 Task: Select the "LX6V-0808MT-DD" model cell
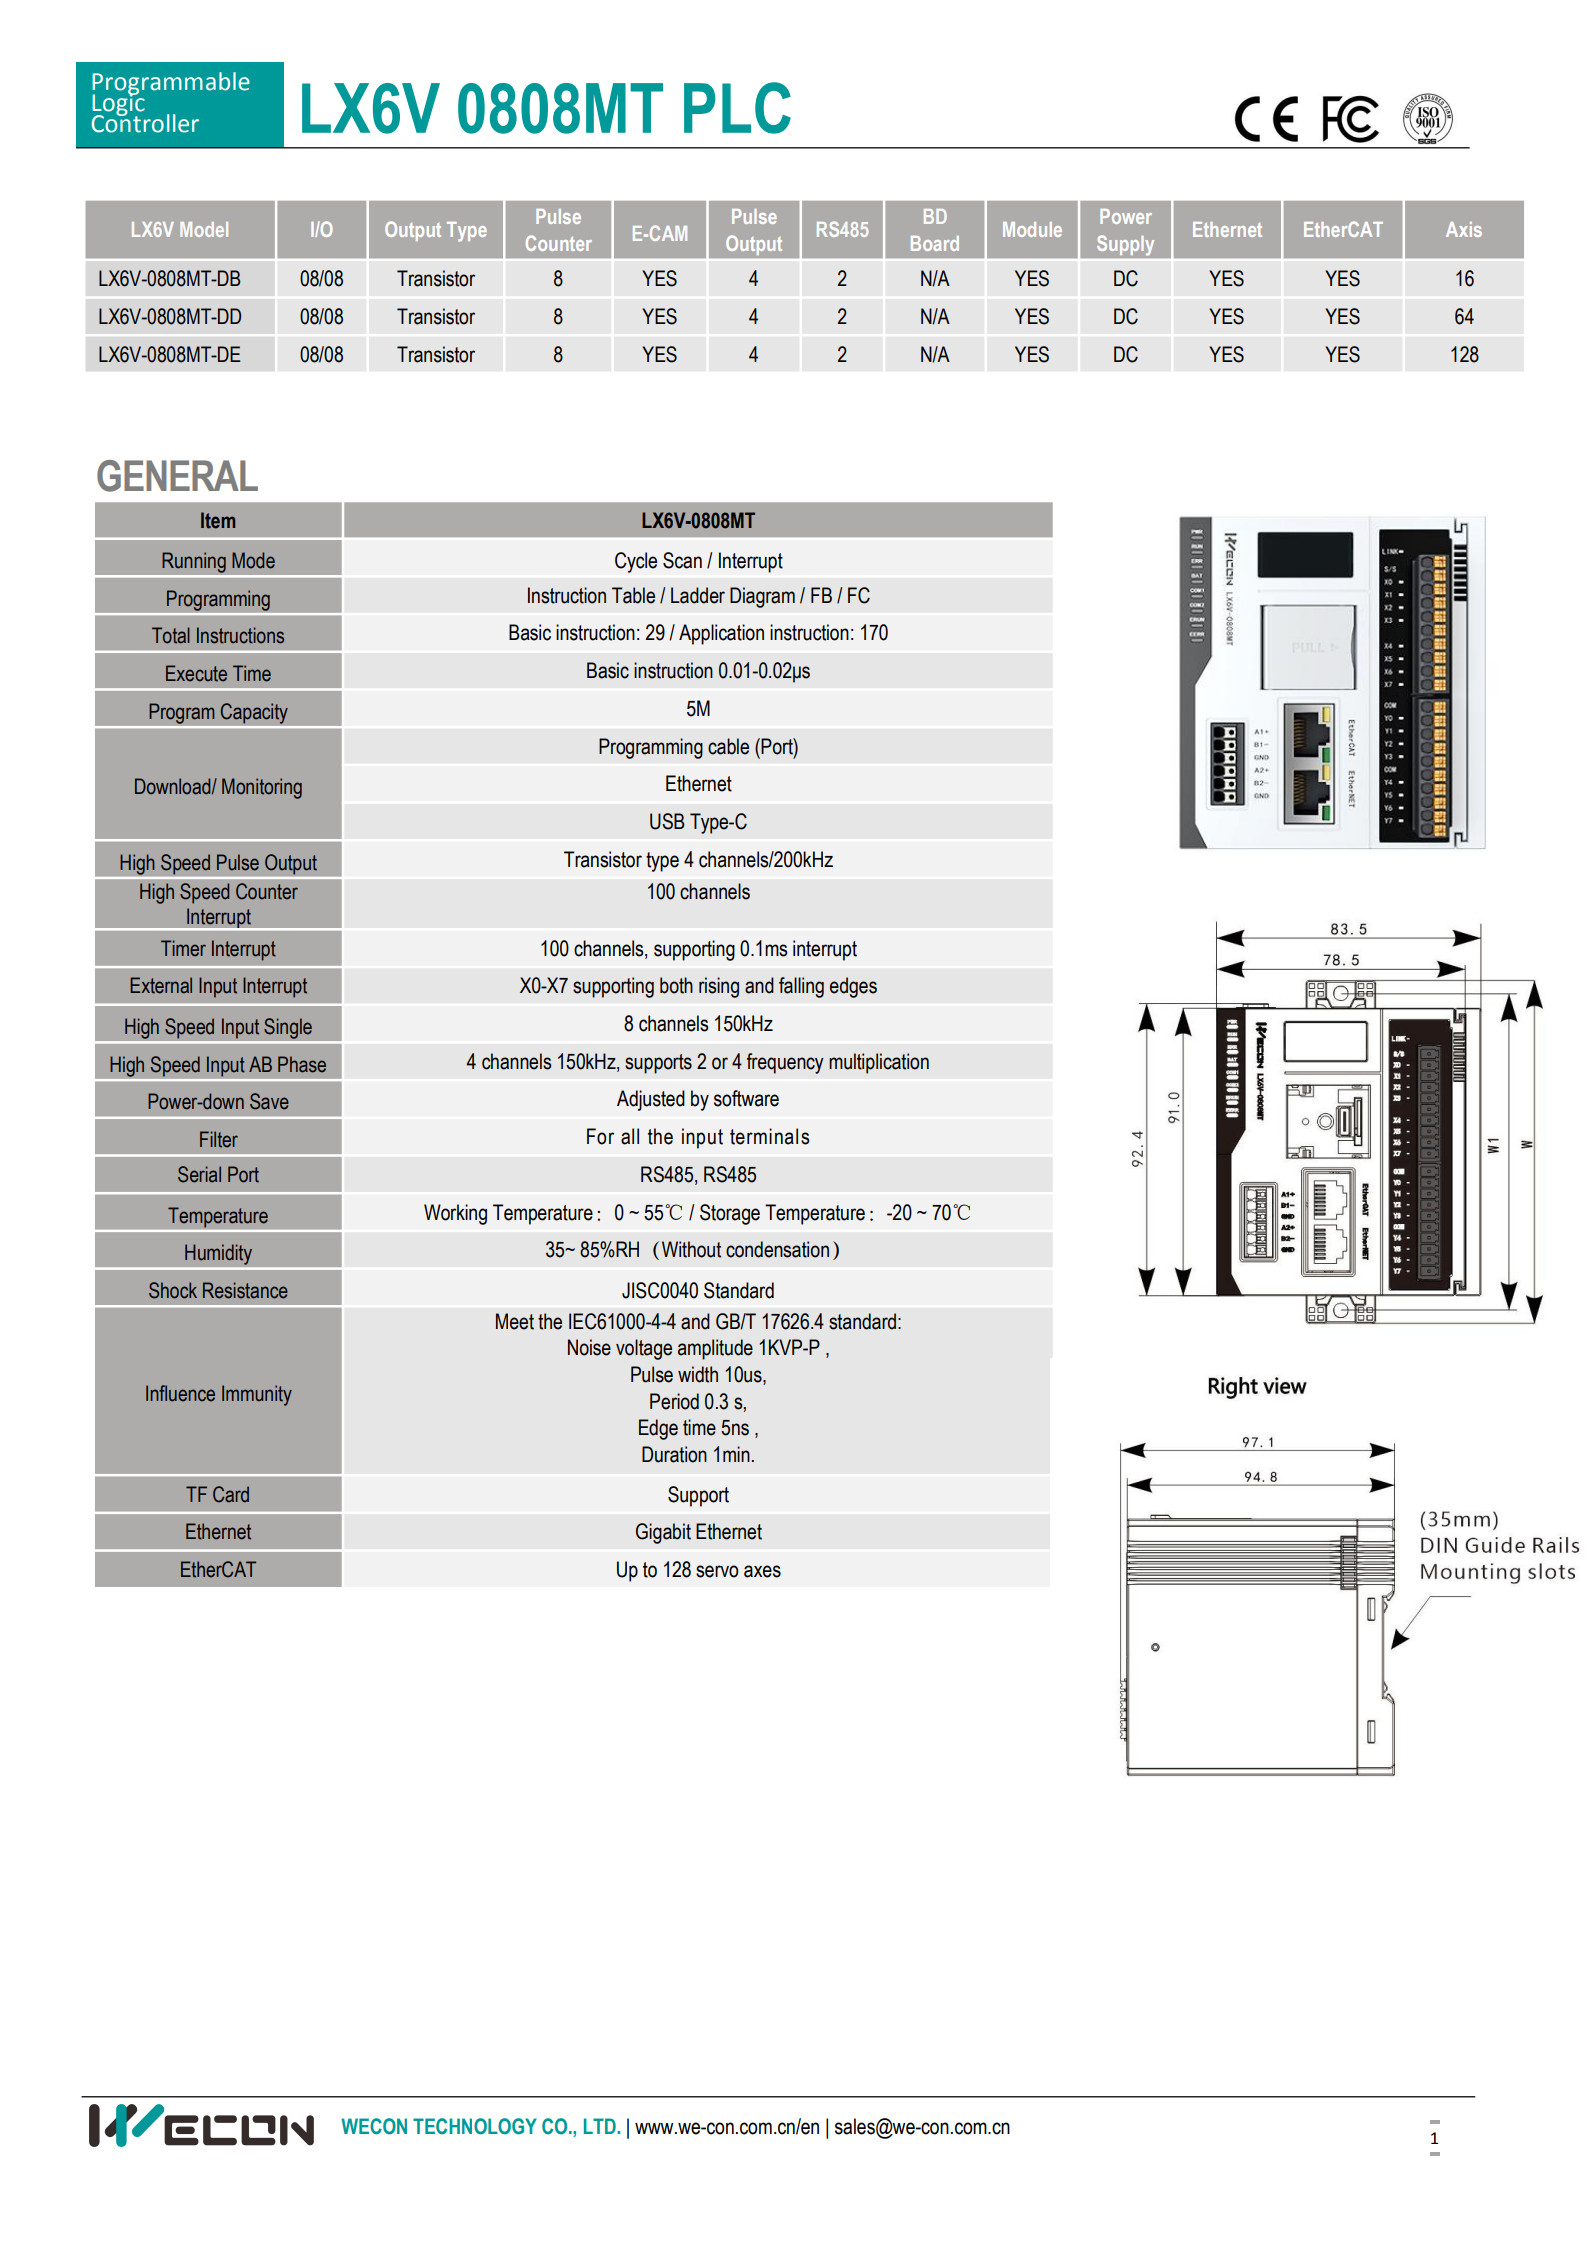click(180, 317)
